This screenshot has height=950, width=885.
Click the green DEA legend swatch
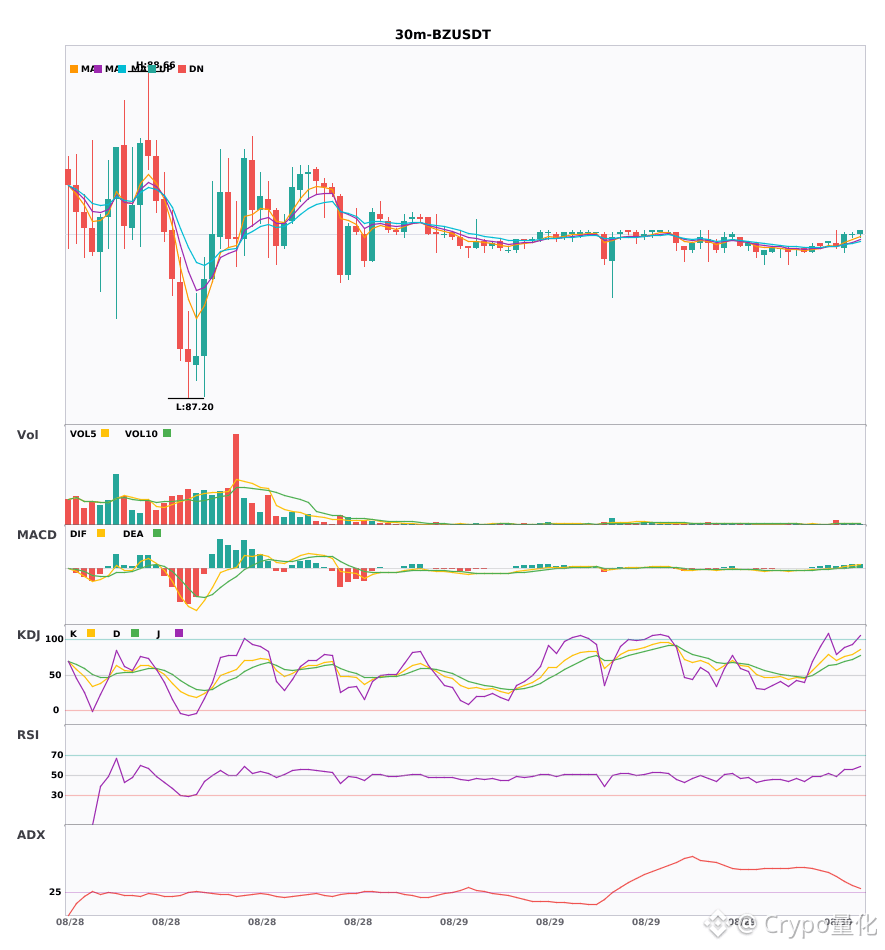point(157,533)
